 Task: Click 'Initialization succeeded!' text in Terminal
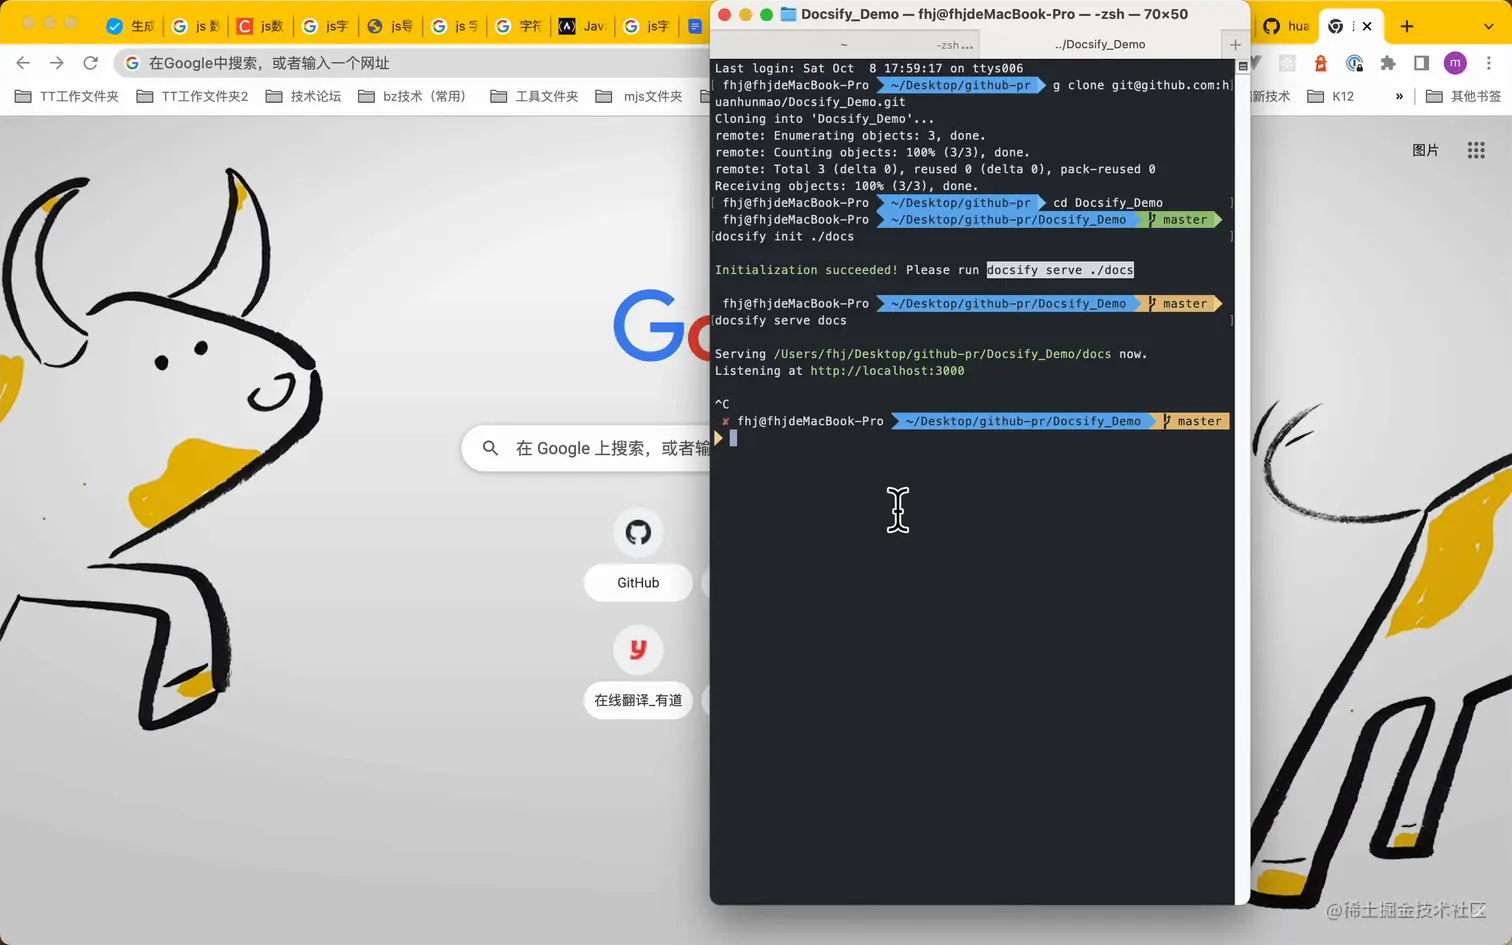coord(806,270)
